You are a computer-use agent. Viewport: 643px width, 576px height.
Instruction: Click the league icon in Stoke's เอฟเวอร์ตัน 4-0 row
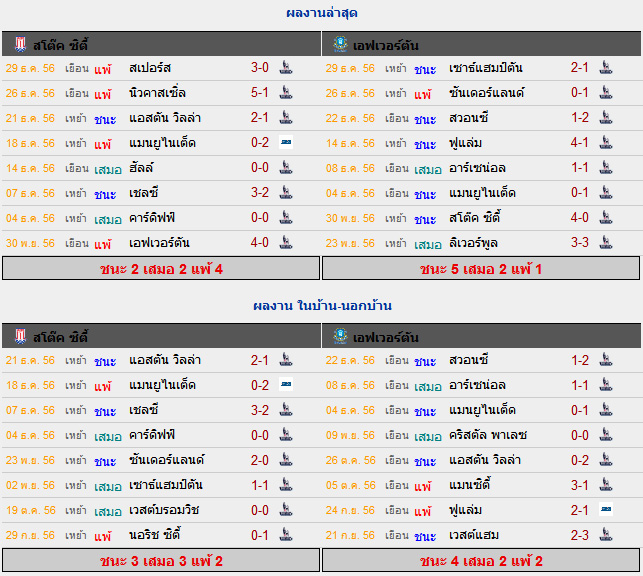click(x=286, y=243)
